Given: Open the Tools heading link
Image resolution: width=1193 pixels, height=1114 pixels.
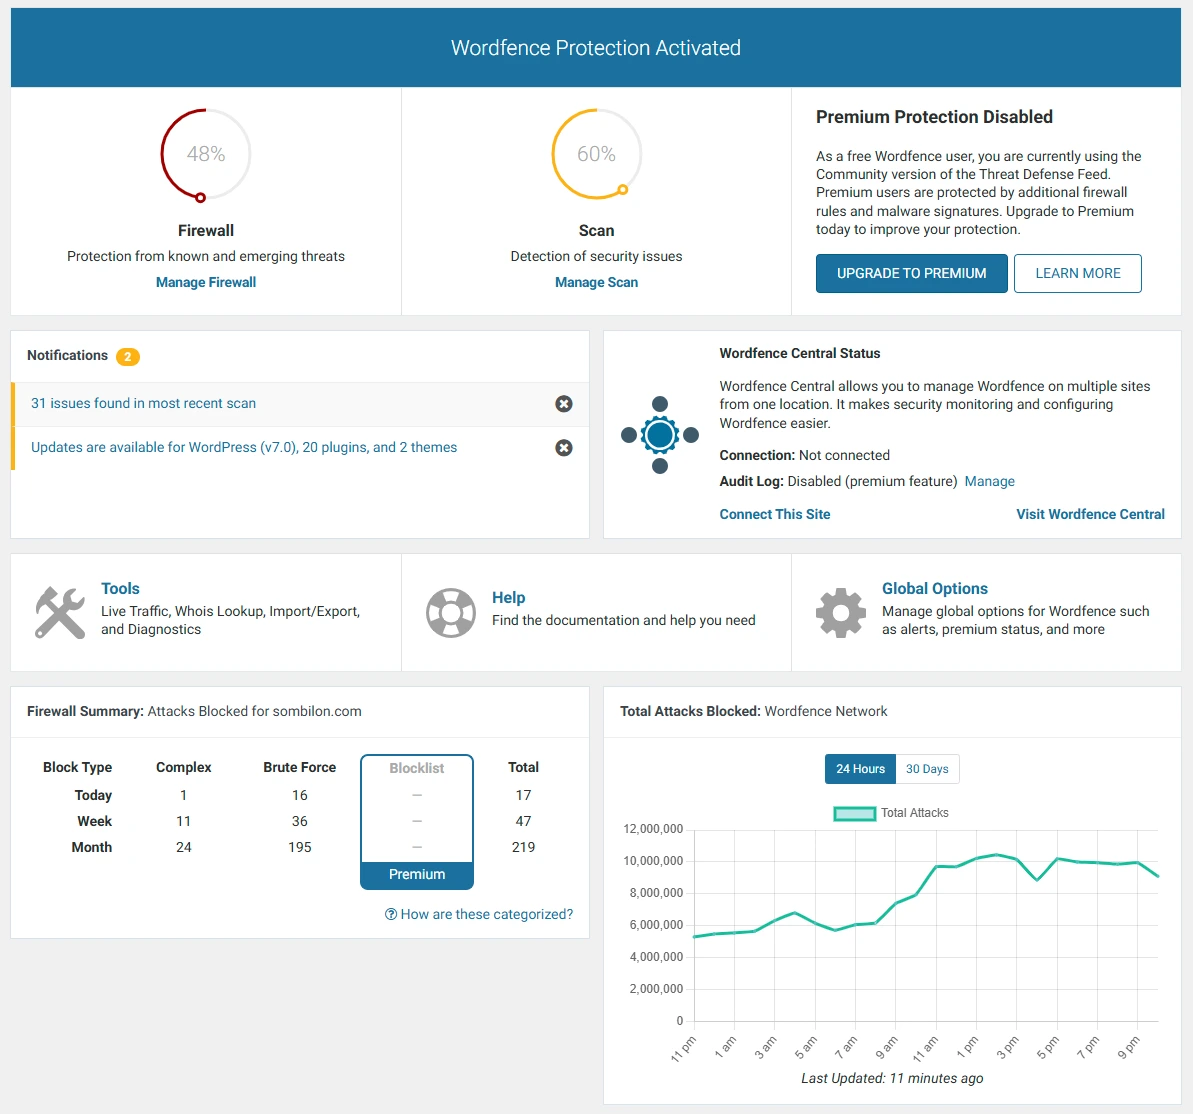Looking at the screenshot, I should pos(120,589).
